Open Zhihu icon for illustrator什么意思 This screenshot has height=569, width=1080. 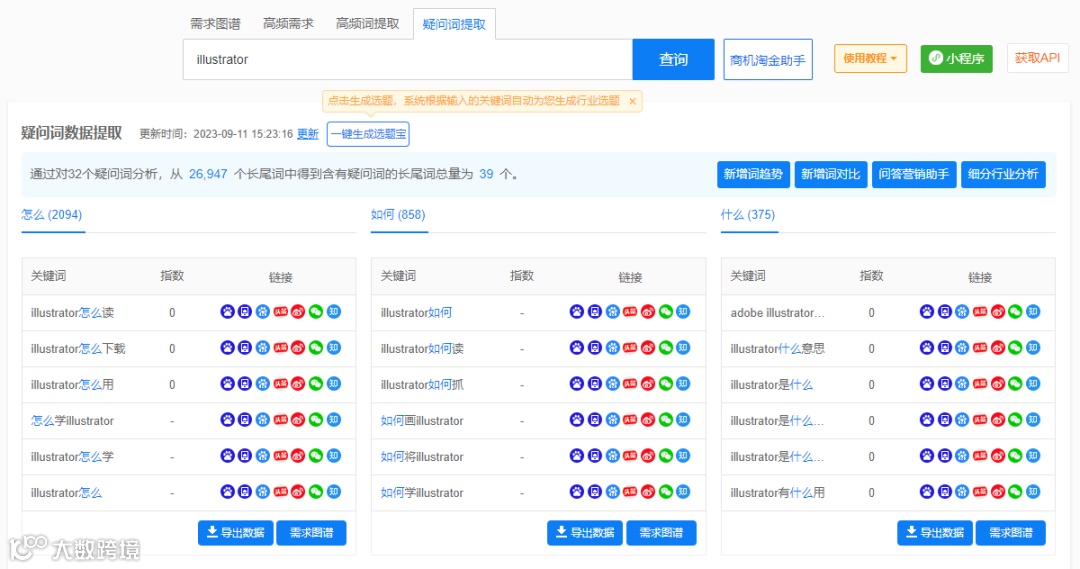(x=1033, y=348)
